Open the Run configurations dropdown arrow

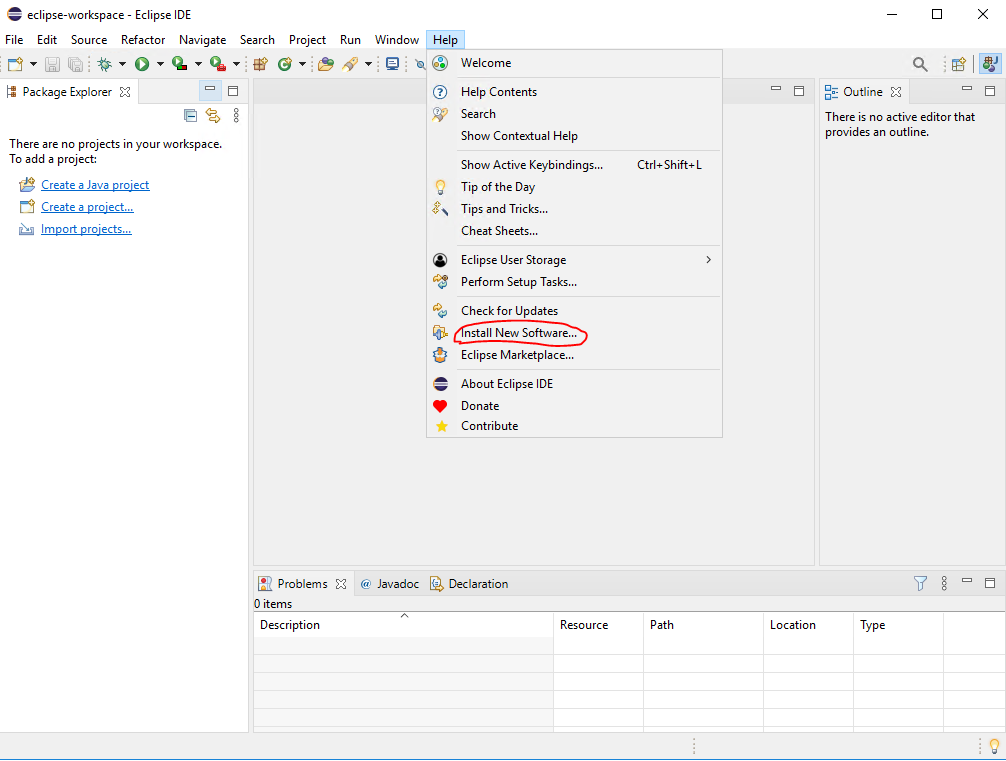(x=160, y=64)
